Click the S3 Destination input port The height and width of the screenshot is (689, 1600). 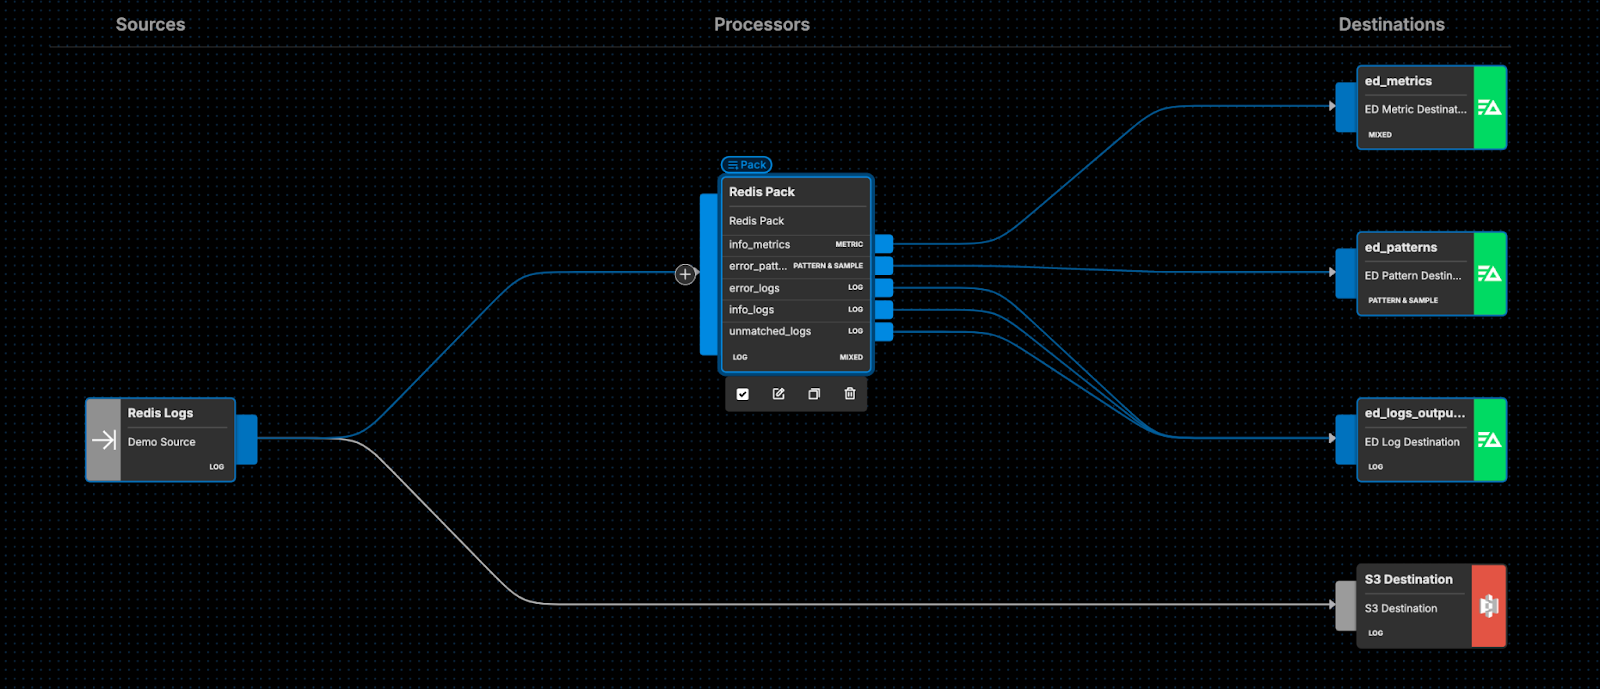[1346, 606]
